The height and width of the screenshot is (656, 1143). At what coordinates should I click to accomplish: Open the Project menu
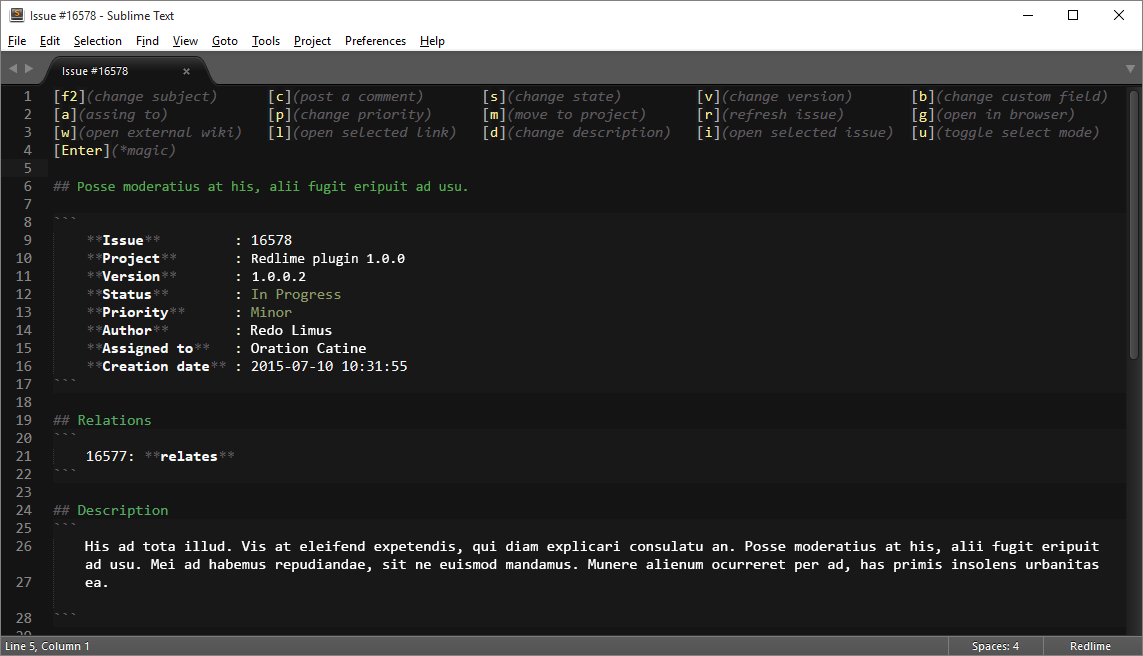point(312,41)
